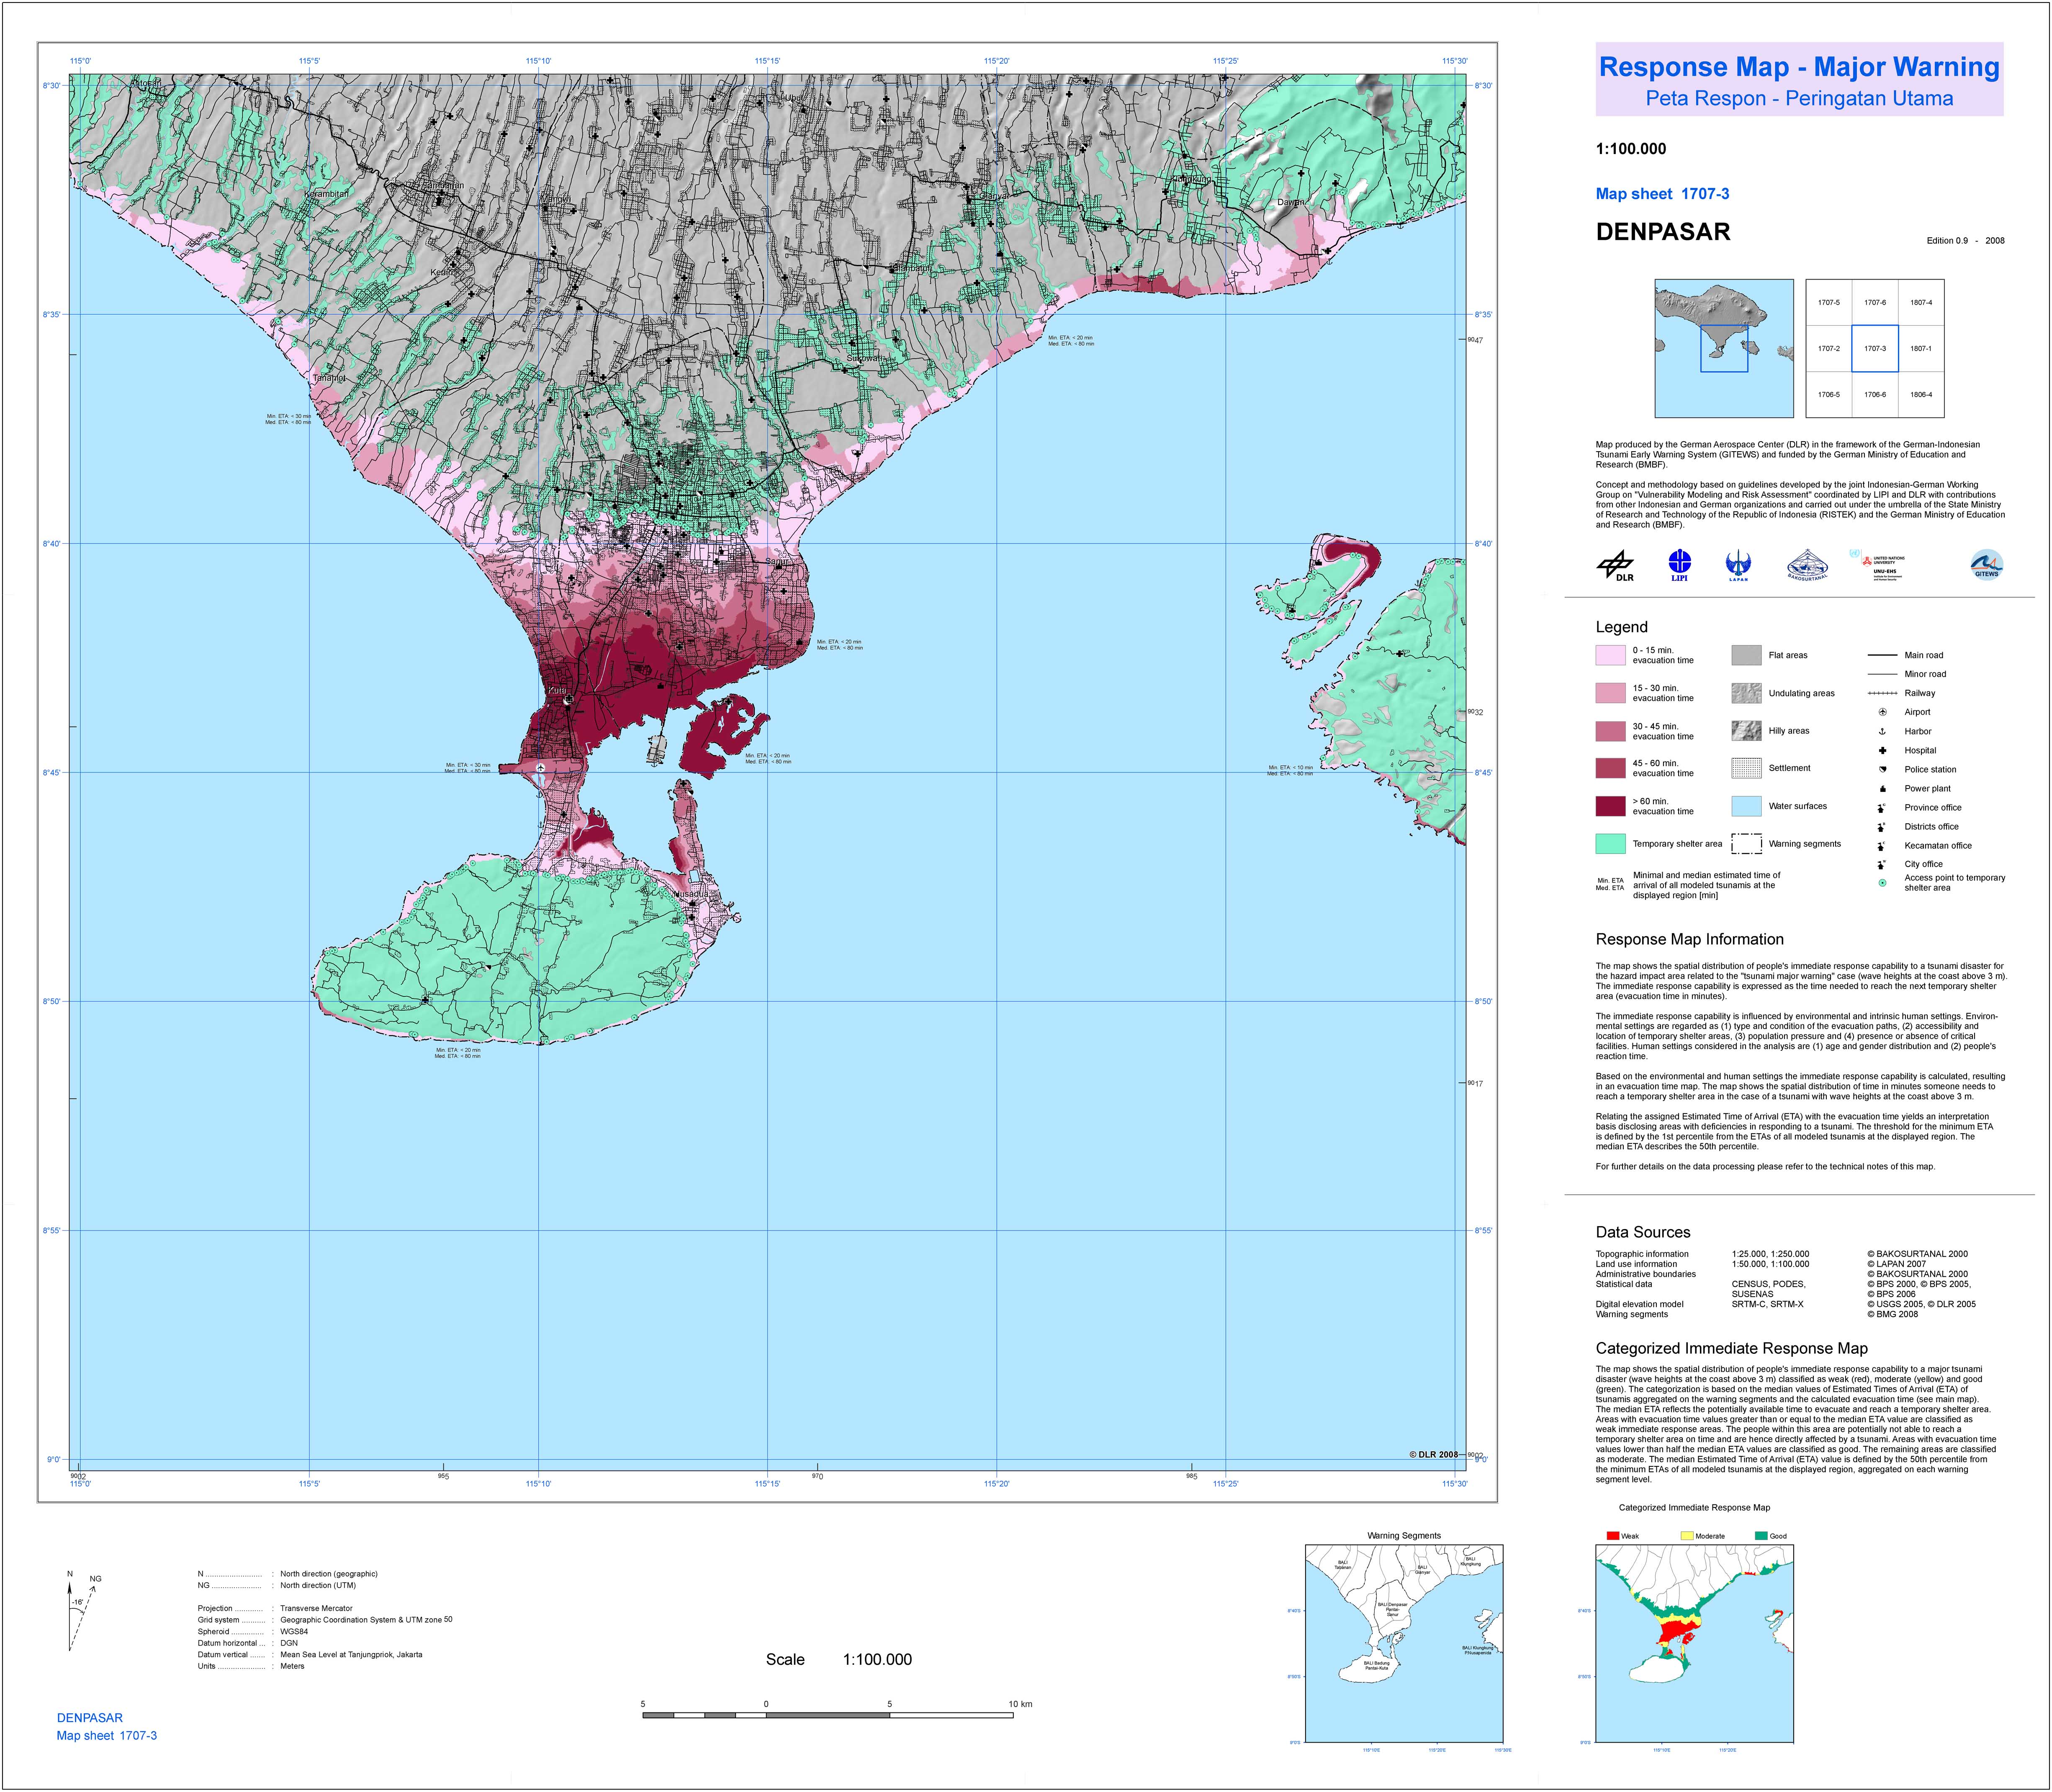Image resolution: width=2052 pixels, height=1792 pixels.
Task: Click the Settlement dotted pattern sample
Action: [1746, 768]
